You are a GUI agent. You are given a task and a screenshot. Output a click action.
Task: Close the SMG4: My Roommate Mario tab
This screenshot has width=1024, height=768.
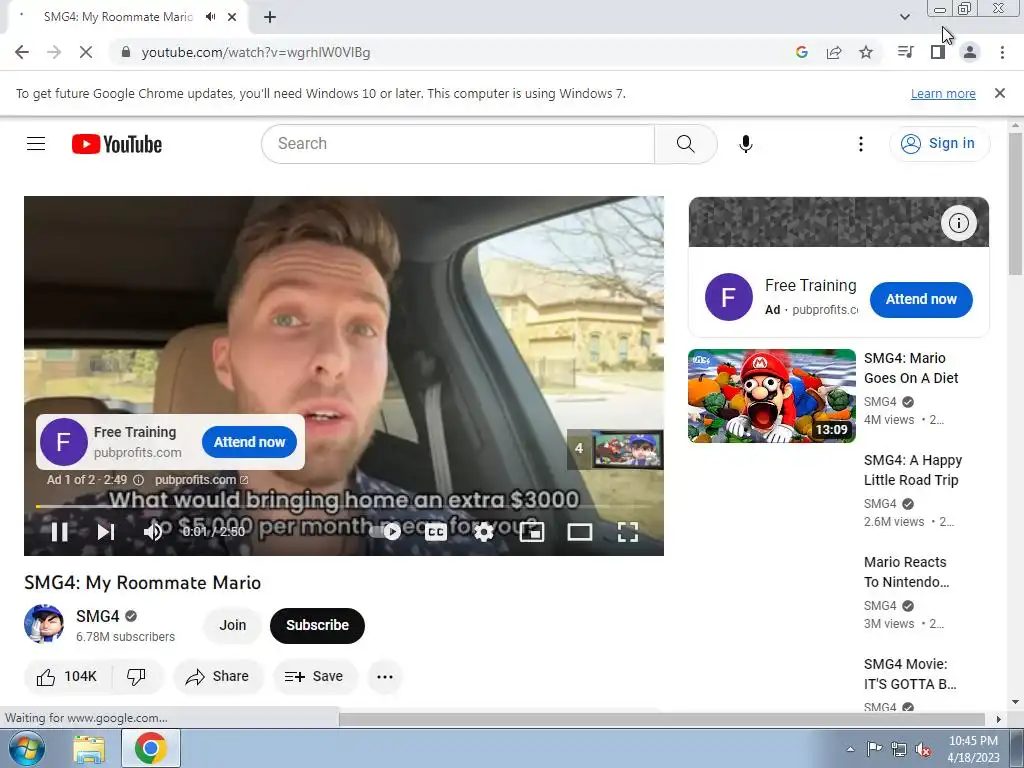[232, 17]
